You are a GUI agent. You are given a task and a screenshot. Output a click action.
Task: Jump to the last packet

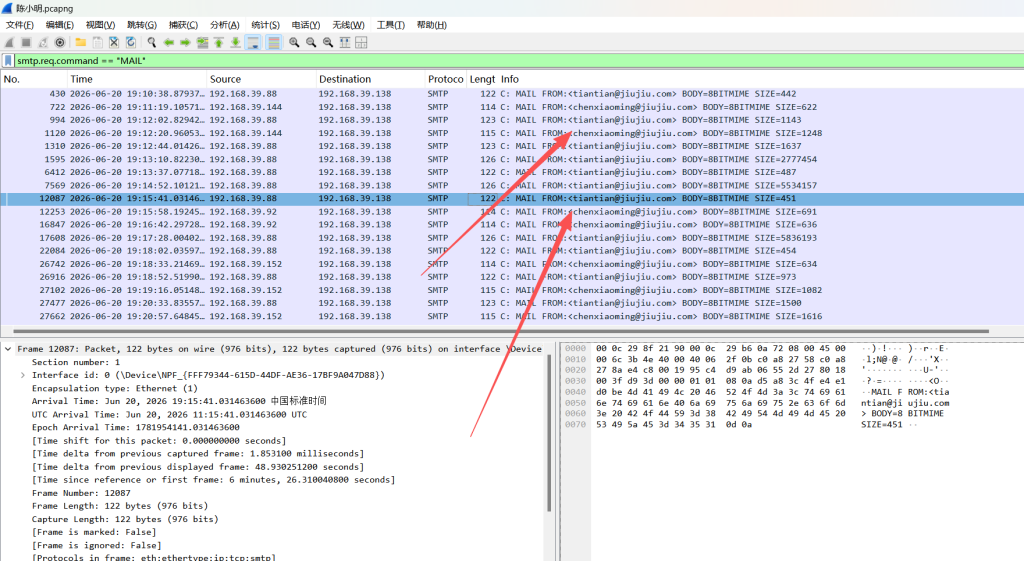tap(236, 42)
